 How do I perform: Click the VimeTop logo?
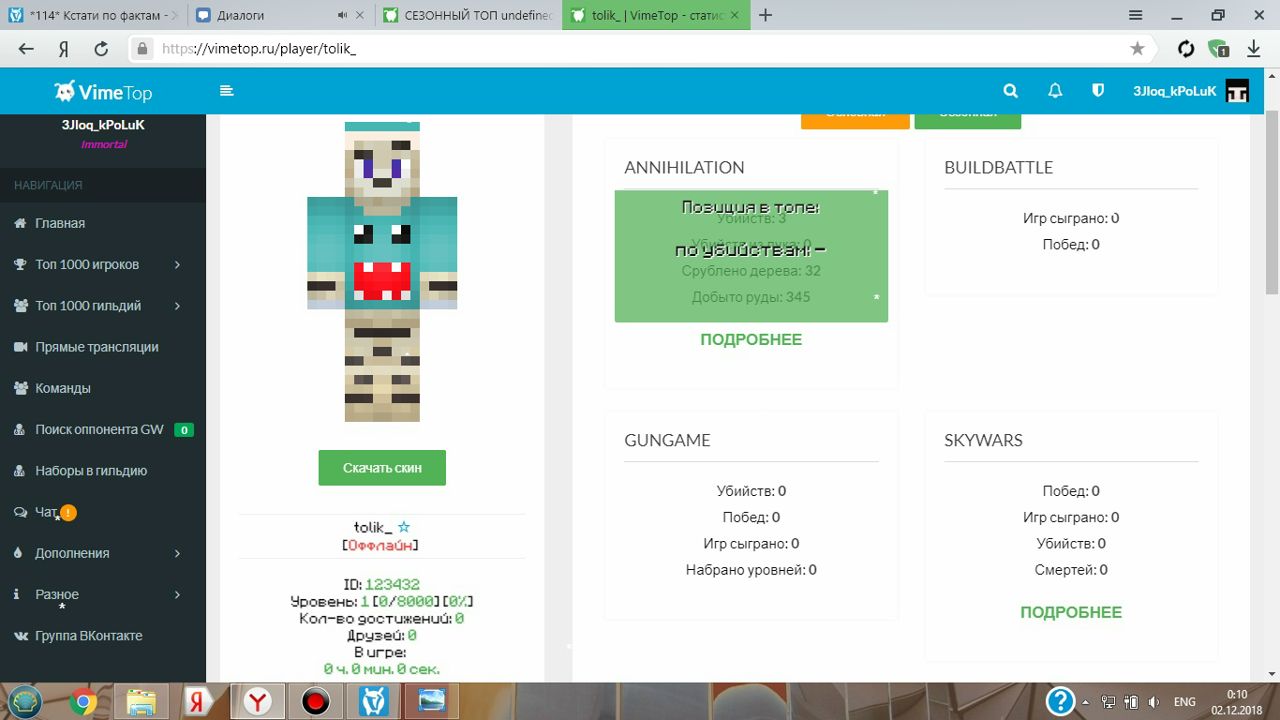104,92
